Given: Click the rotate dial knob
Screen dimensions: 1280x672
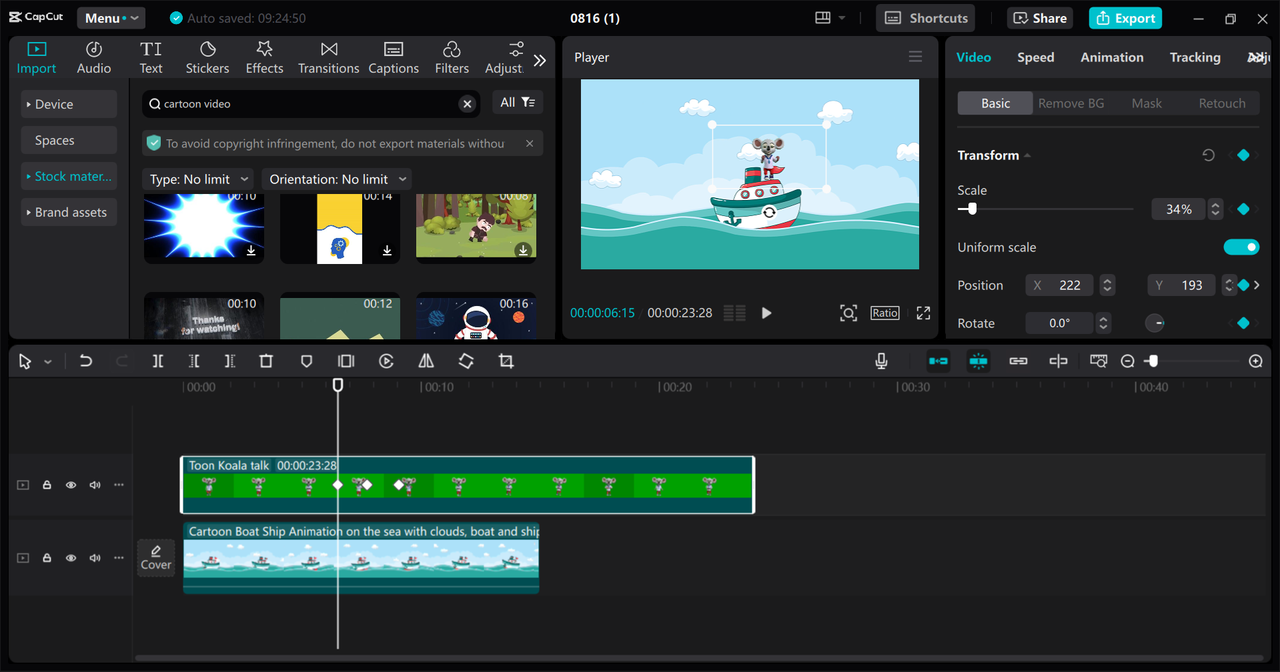Looking at the screenshot, I should coord(1154,323).
